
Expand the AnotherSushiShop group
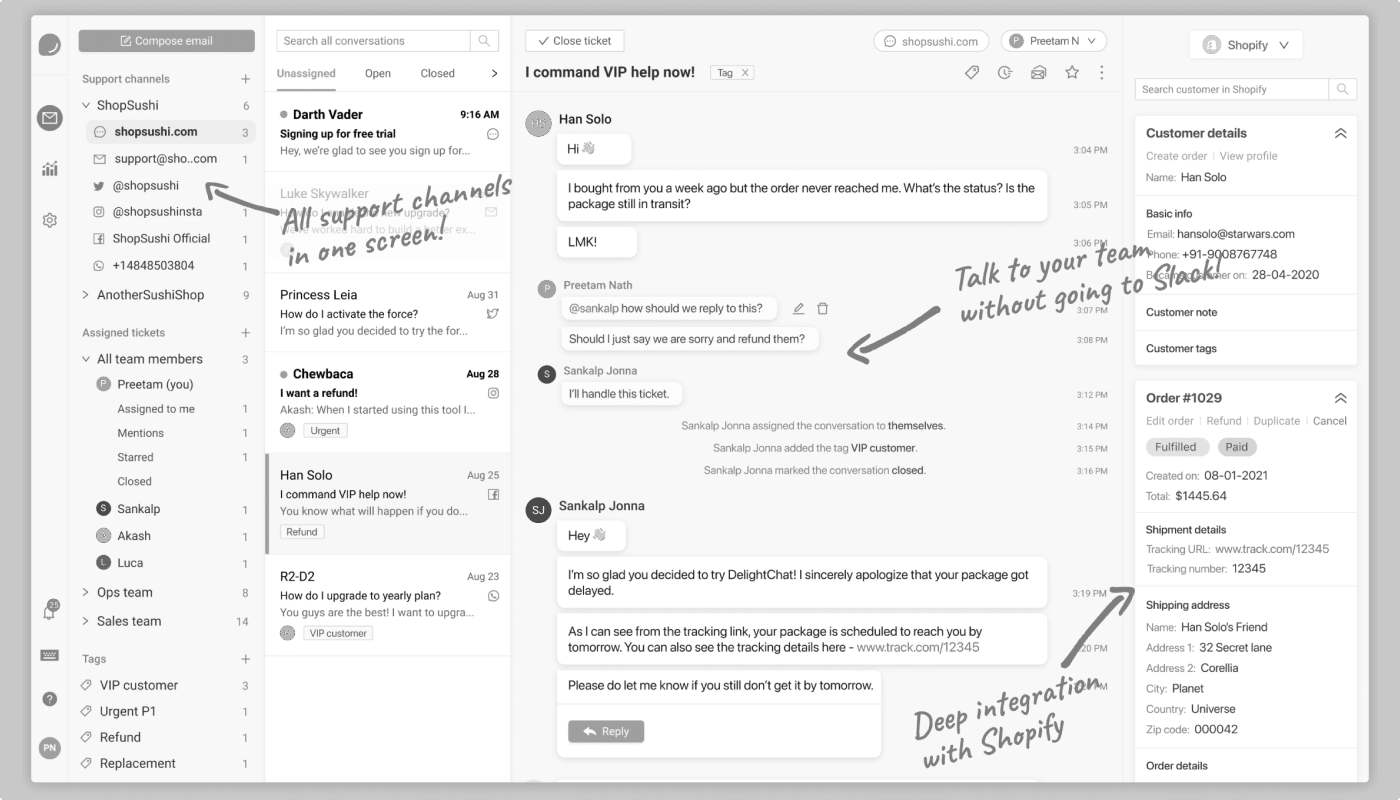[x=86, y=295]
